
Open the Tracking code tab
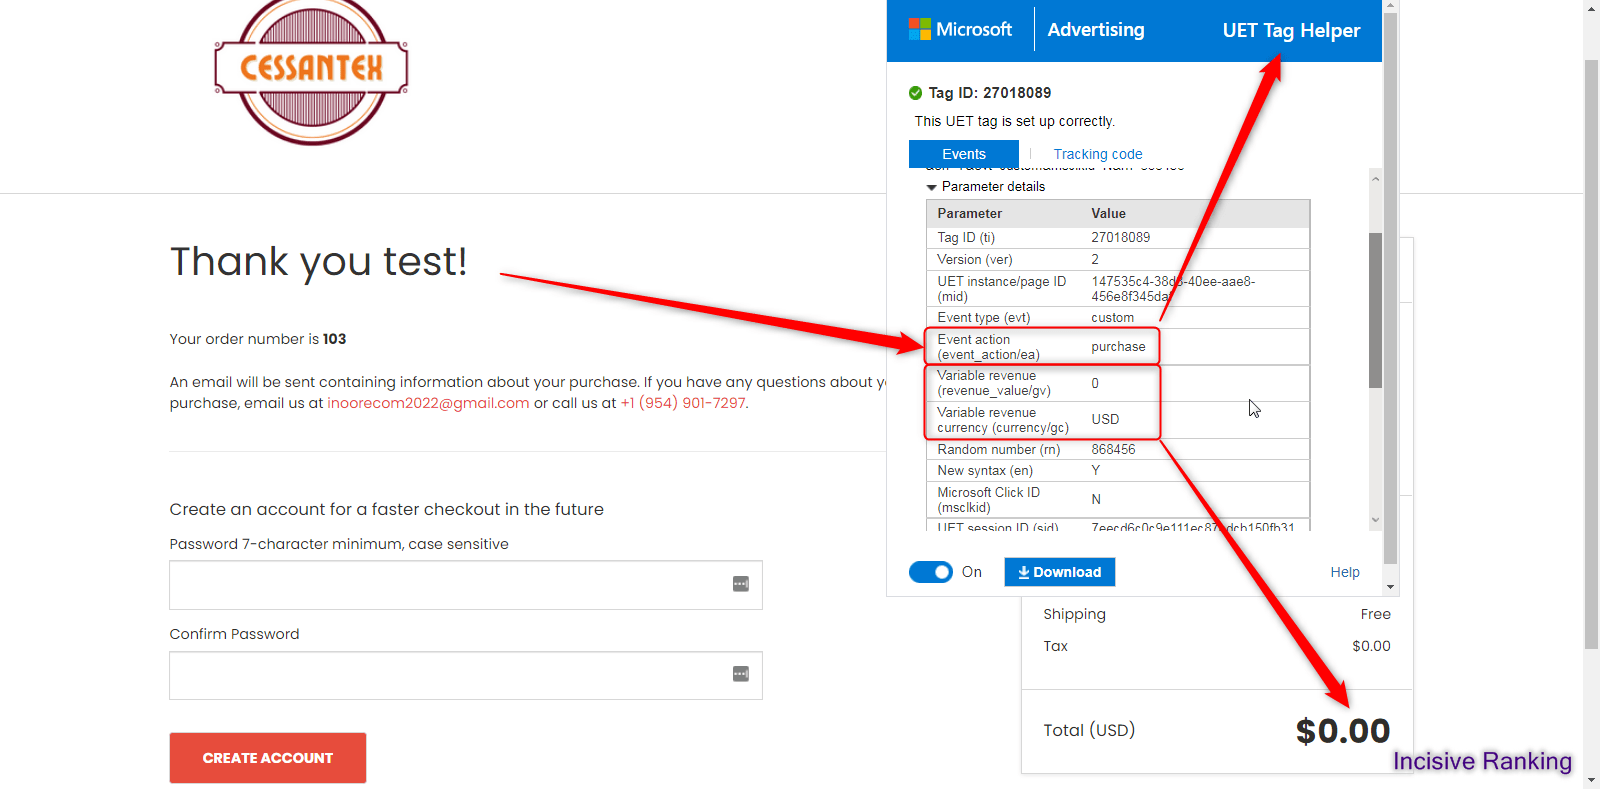point(1097,154)
